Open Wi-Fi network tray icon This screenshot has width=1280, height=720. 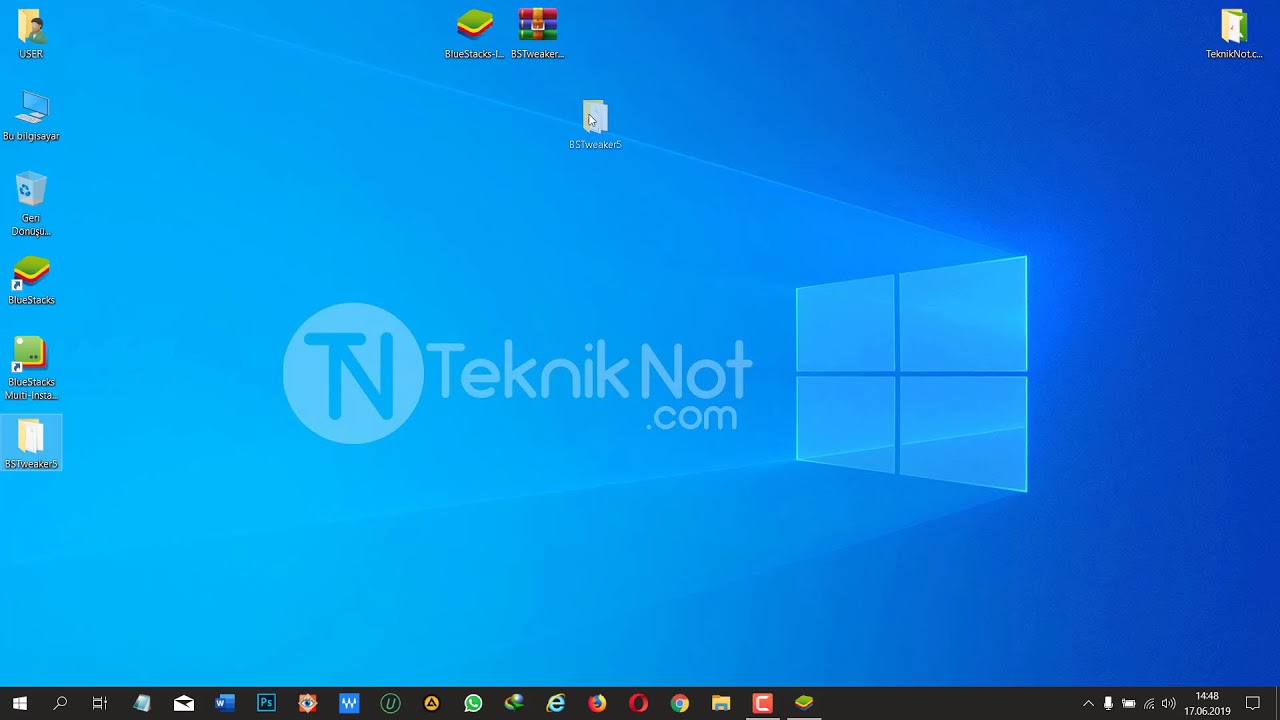tap(1149, 704)
